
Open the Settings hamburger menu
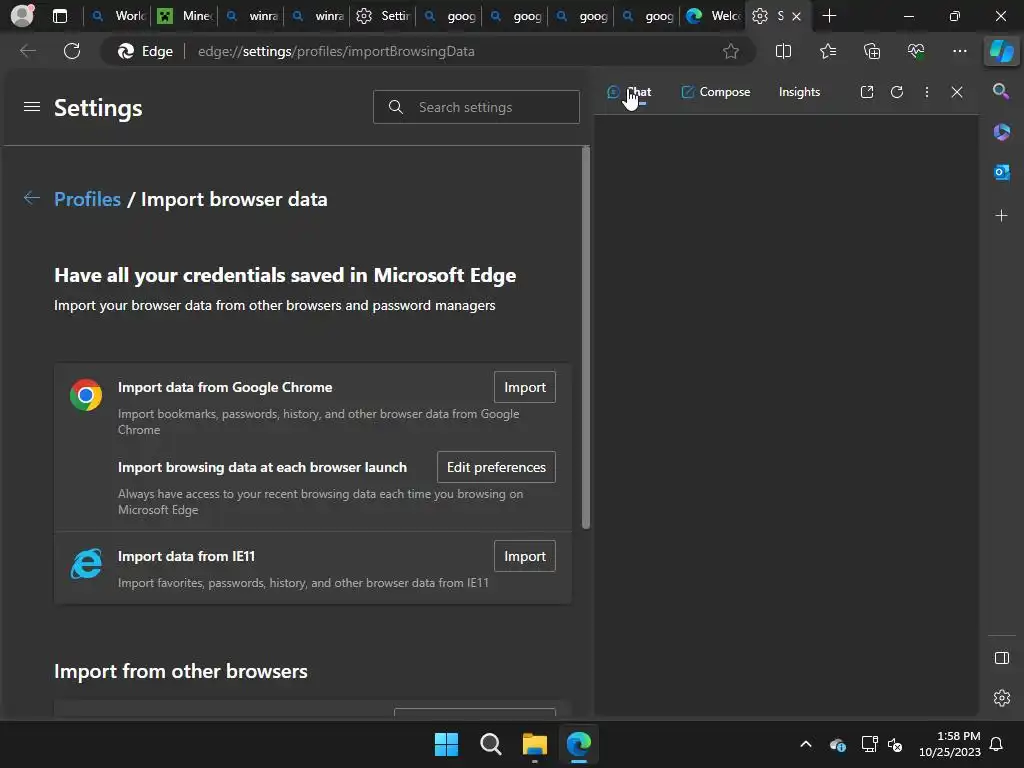[32, 106]
